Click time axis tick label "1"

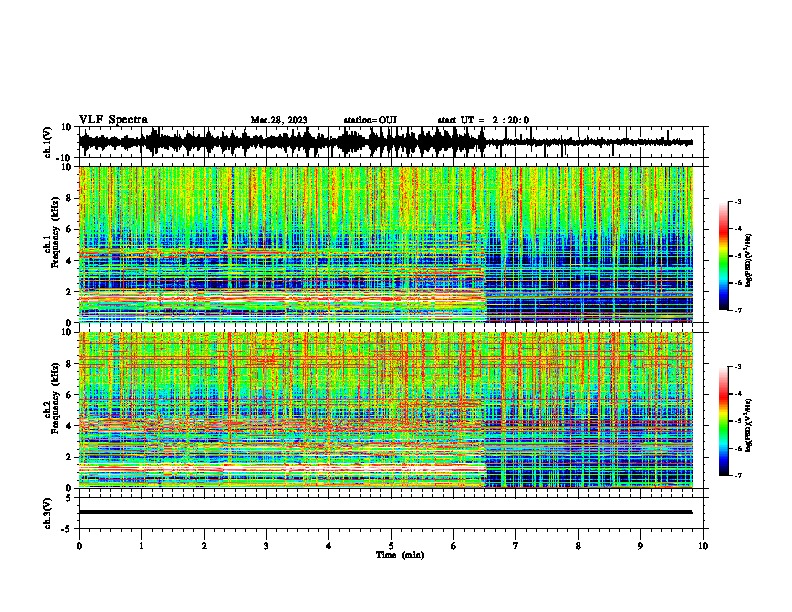tap(141, 546)
